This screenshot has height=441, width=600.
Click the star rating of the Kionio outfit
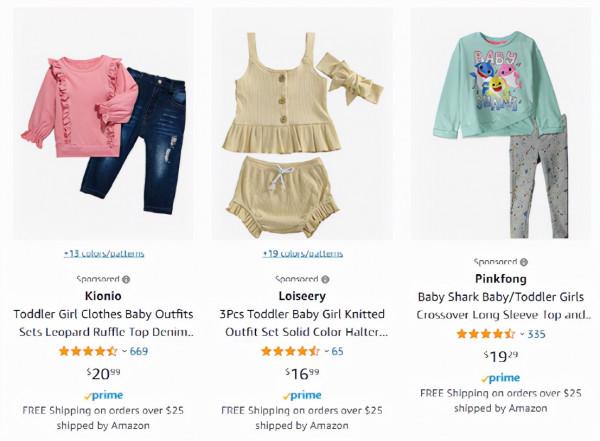88,351
